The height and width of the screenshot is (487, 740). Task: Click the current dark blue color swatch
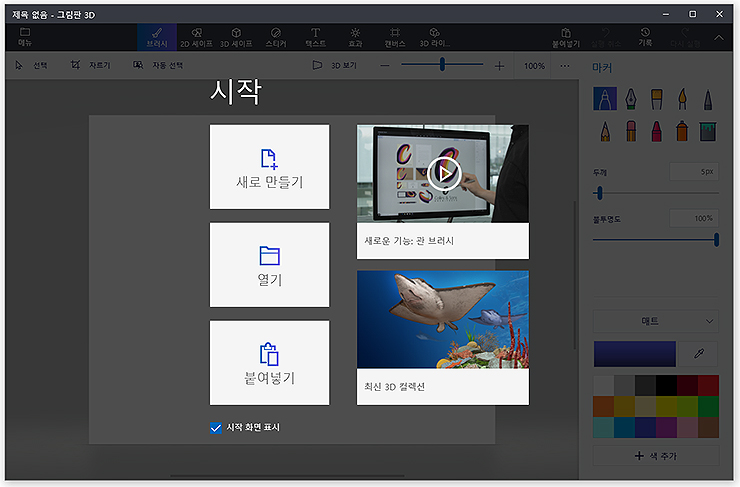[635, 354]
